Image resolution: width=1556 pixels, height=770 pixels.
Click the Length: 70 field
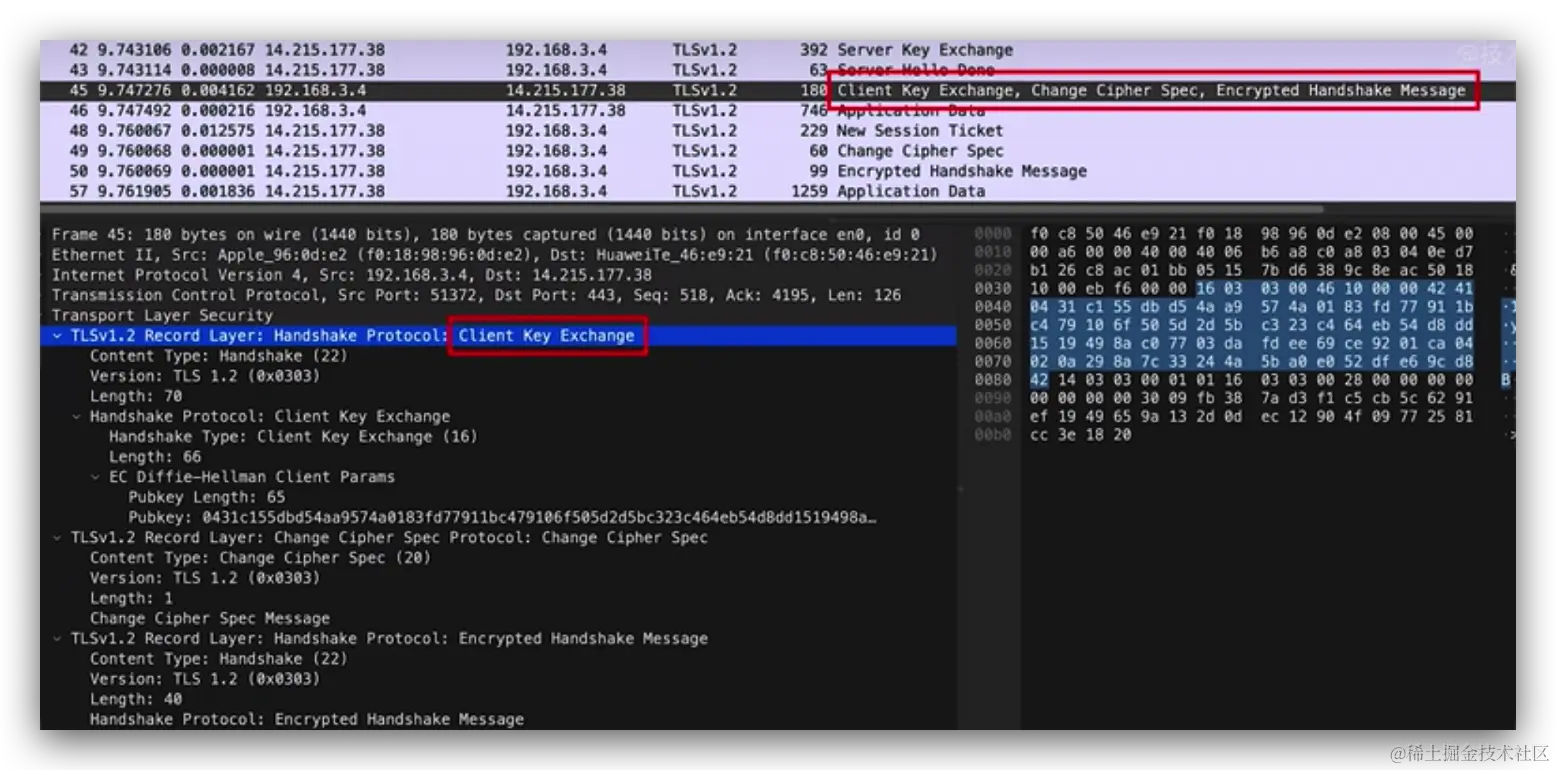[136, 396]
